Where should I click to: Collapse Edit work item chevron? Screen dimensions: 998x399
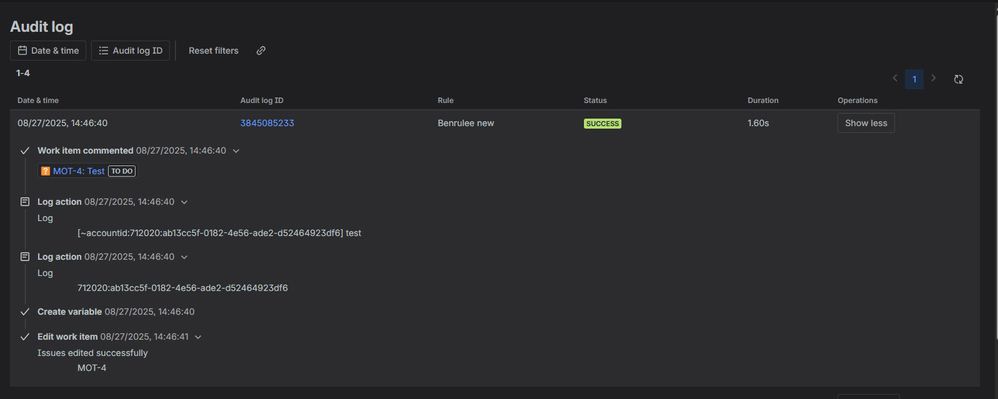pyautogui.click(x=198, y=337)
